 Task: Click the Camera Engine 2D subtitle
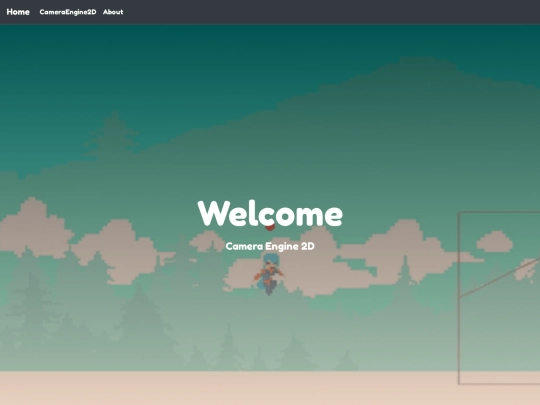click(x=270, y=246)
